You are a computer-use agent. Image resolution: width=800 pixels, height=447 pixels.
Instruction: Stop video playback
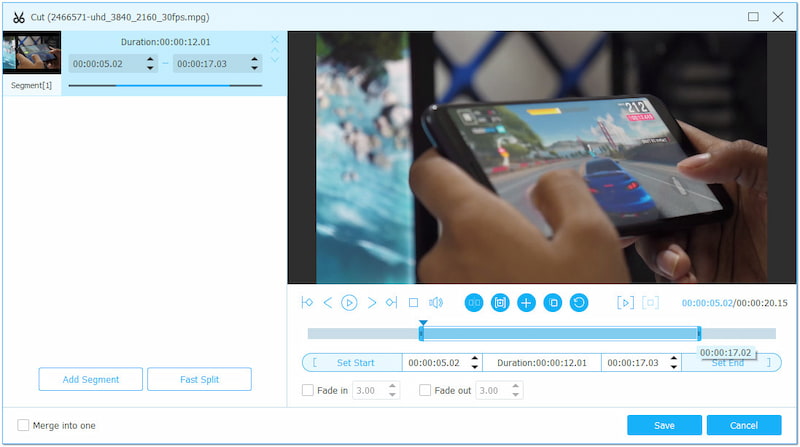(x=413, y=302)
